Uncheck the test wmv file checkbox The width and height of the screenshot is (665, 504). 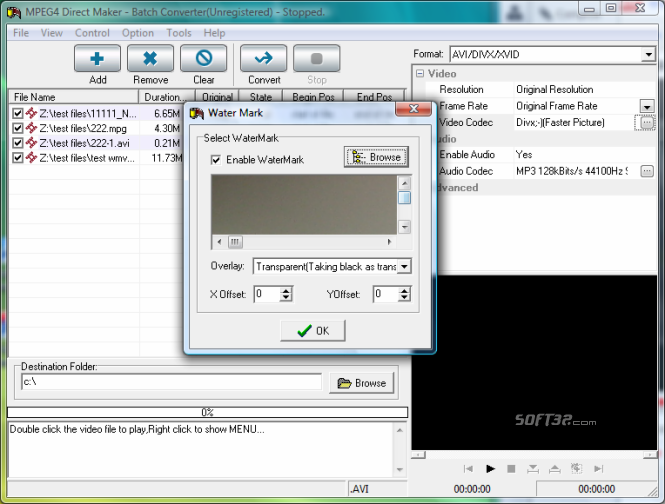17,158
